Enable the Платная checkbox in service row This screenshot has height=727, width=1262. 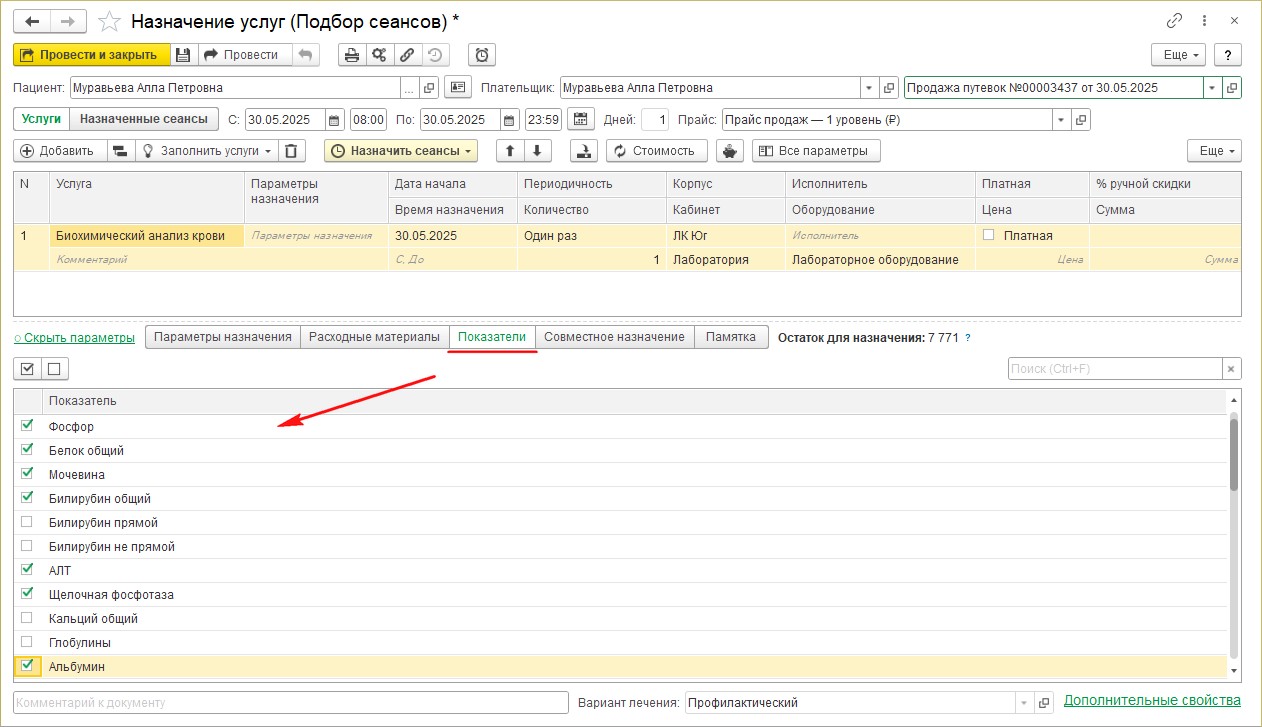pyautogui.click(x=989, y=235)
